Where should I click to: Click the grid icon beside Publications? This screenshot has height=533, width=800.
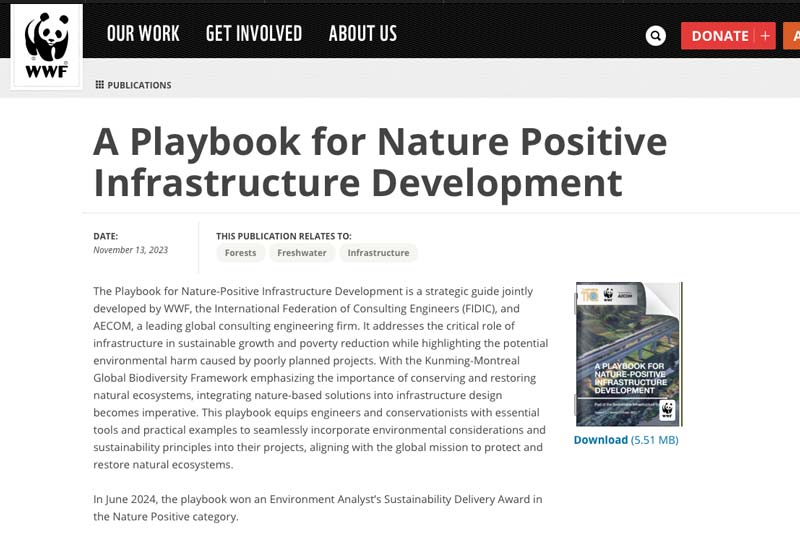pos(100,85)
